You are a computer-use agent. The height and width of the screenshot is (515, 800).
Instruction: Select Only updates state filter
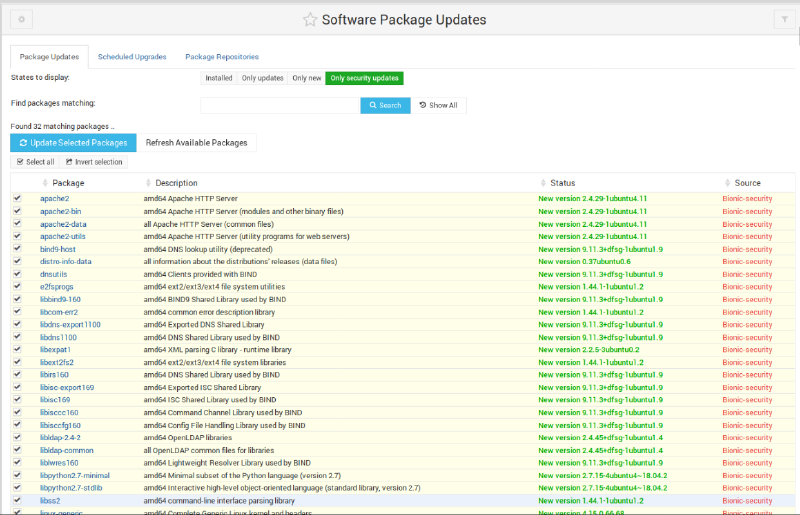pyautogui.click(x=262, y=78)
